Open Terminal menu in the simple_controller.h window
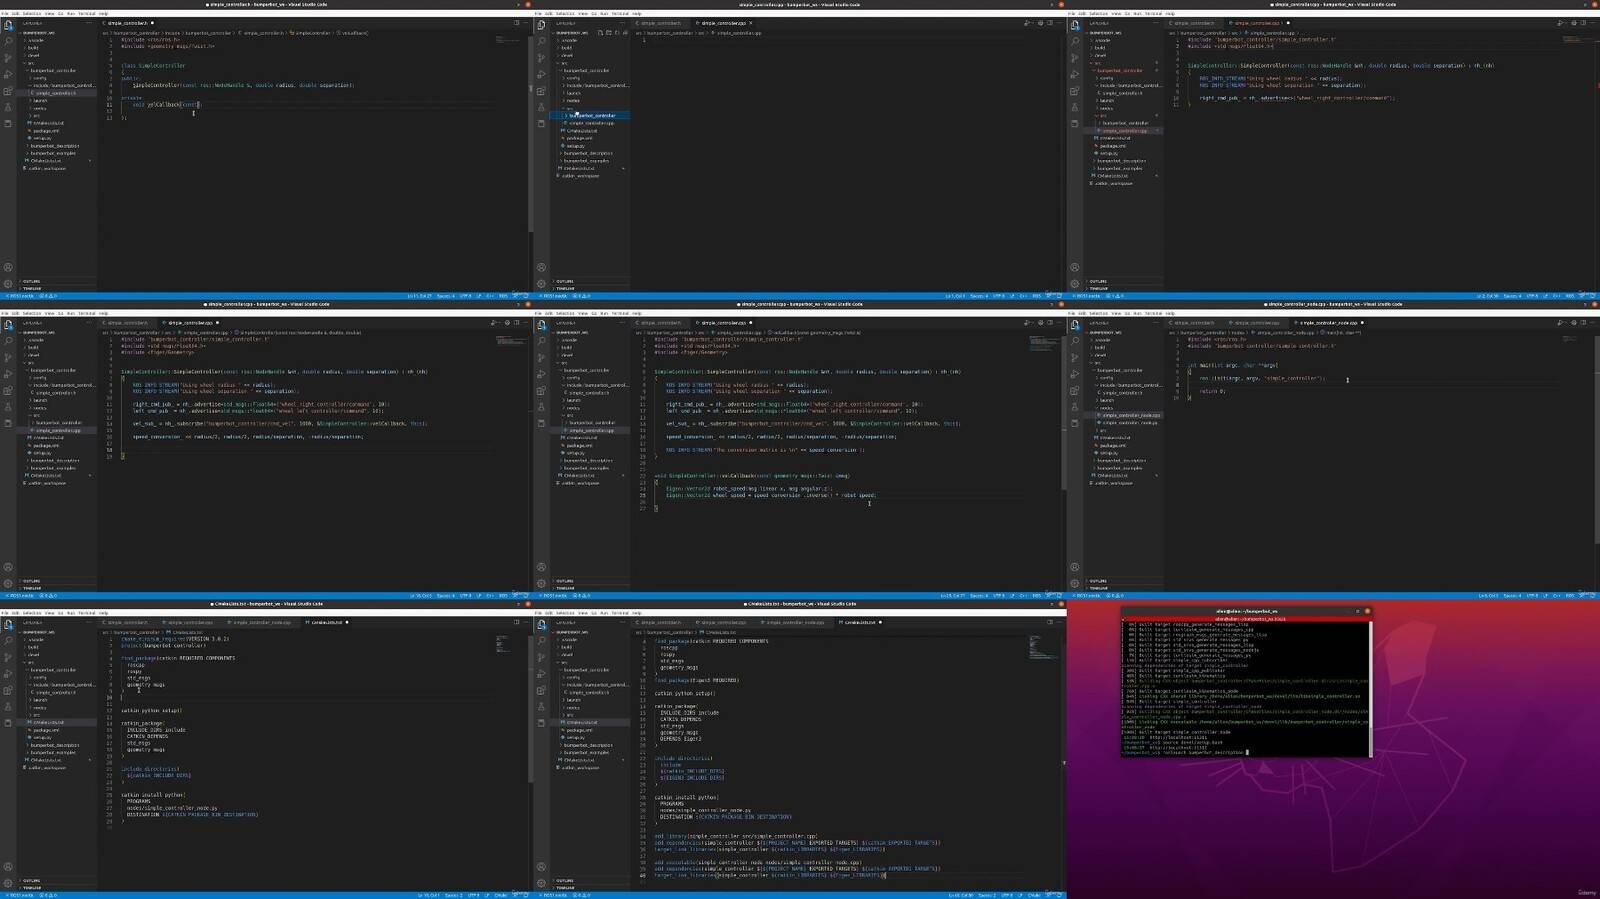Screen dimensions: 1600x899 pos(87,13)
